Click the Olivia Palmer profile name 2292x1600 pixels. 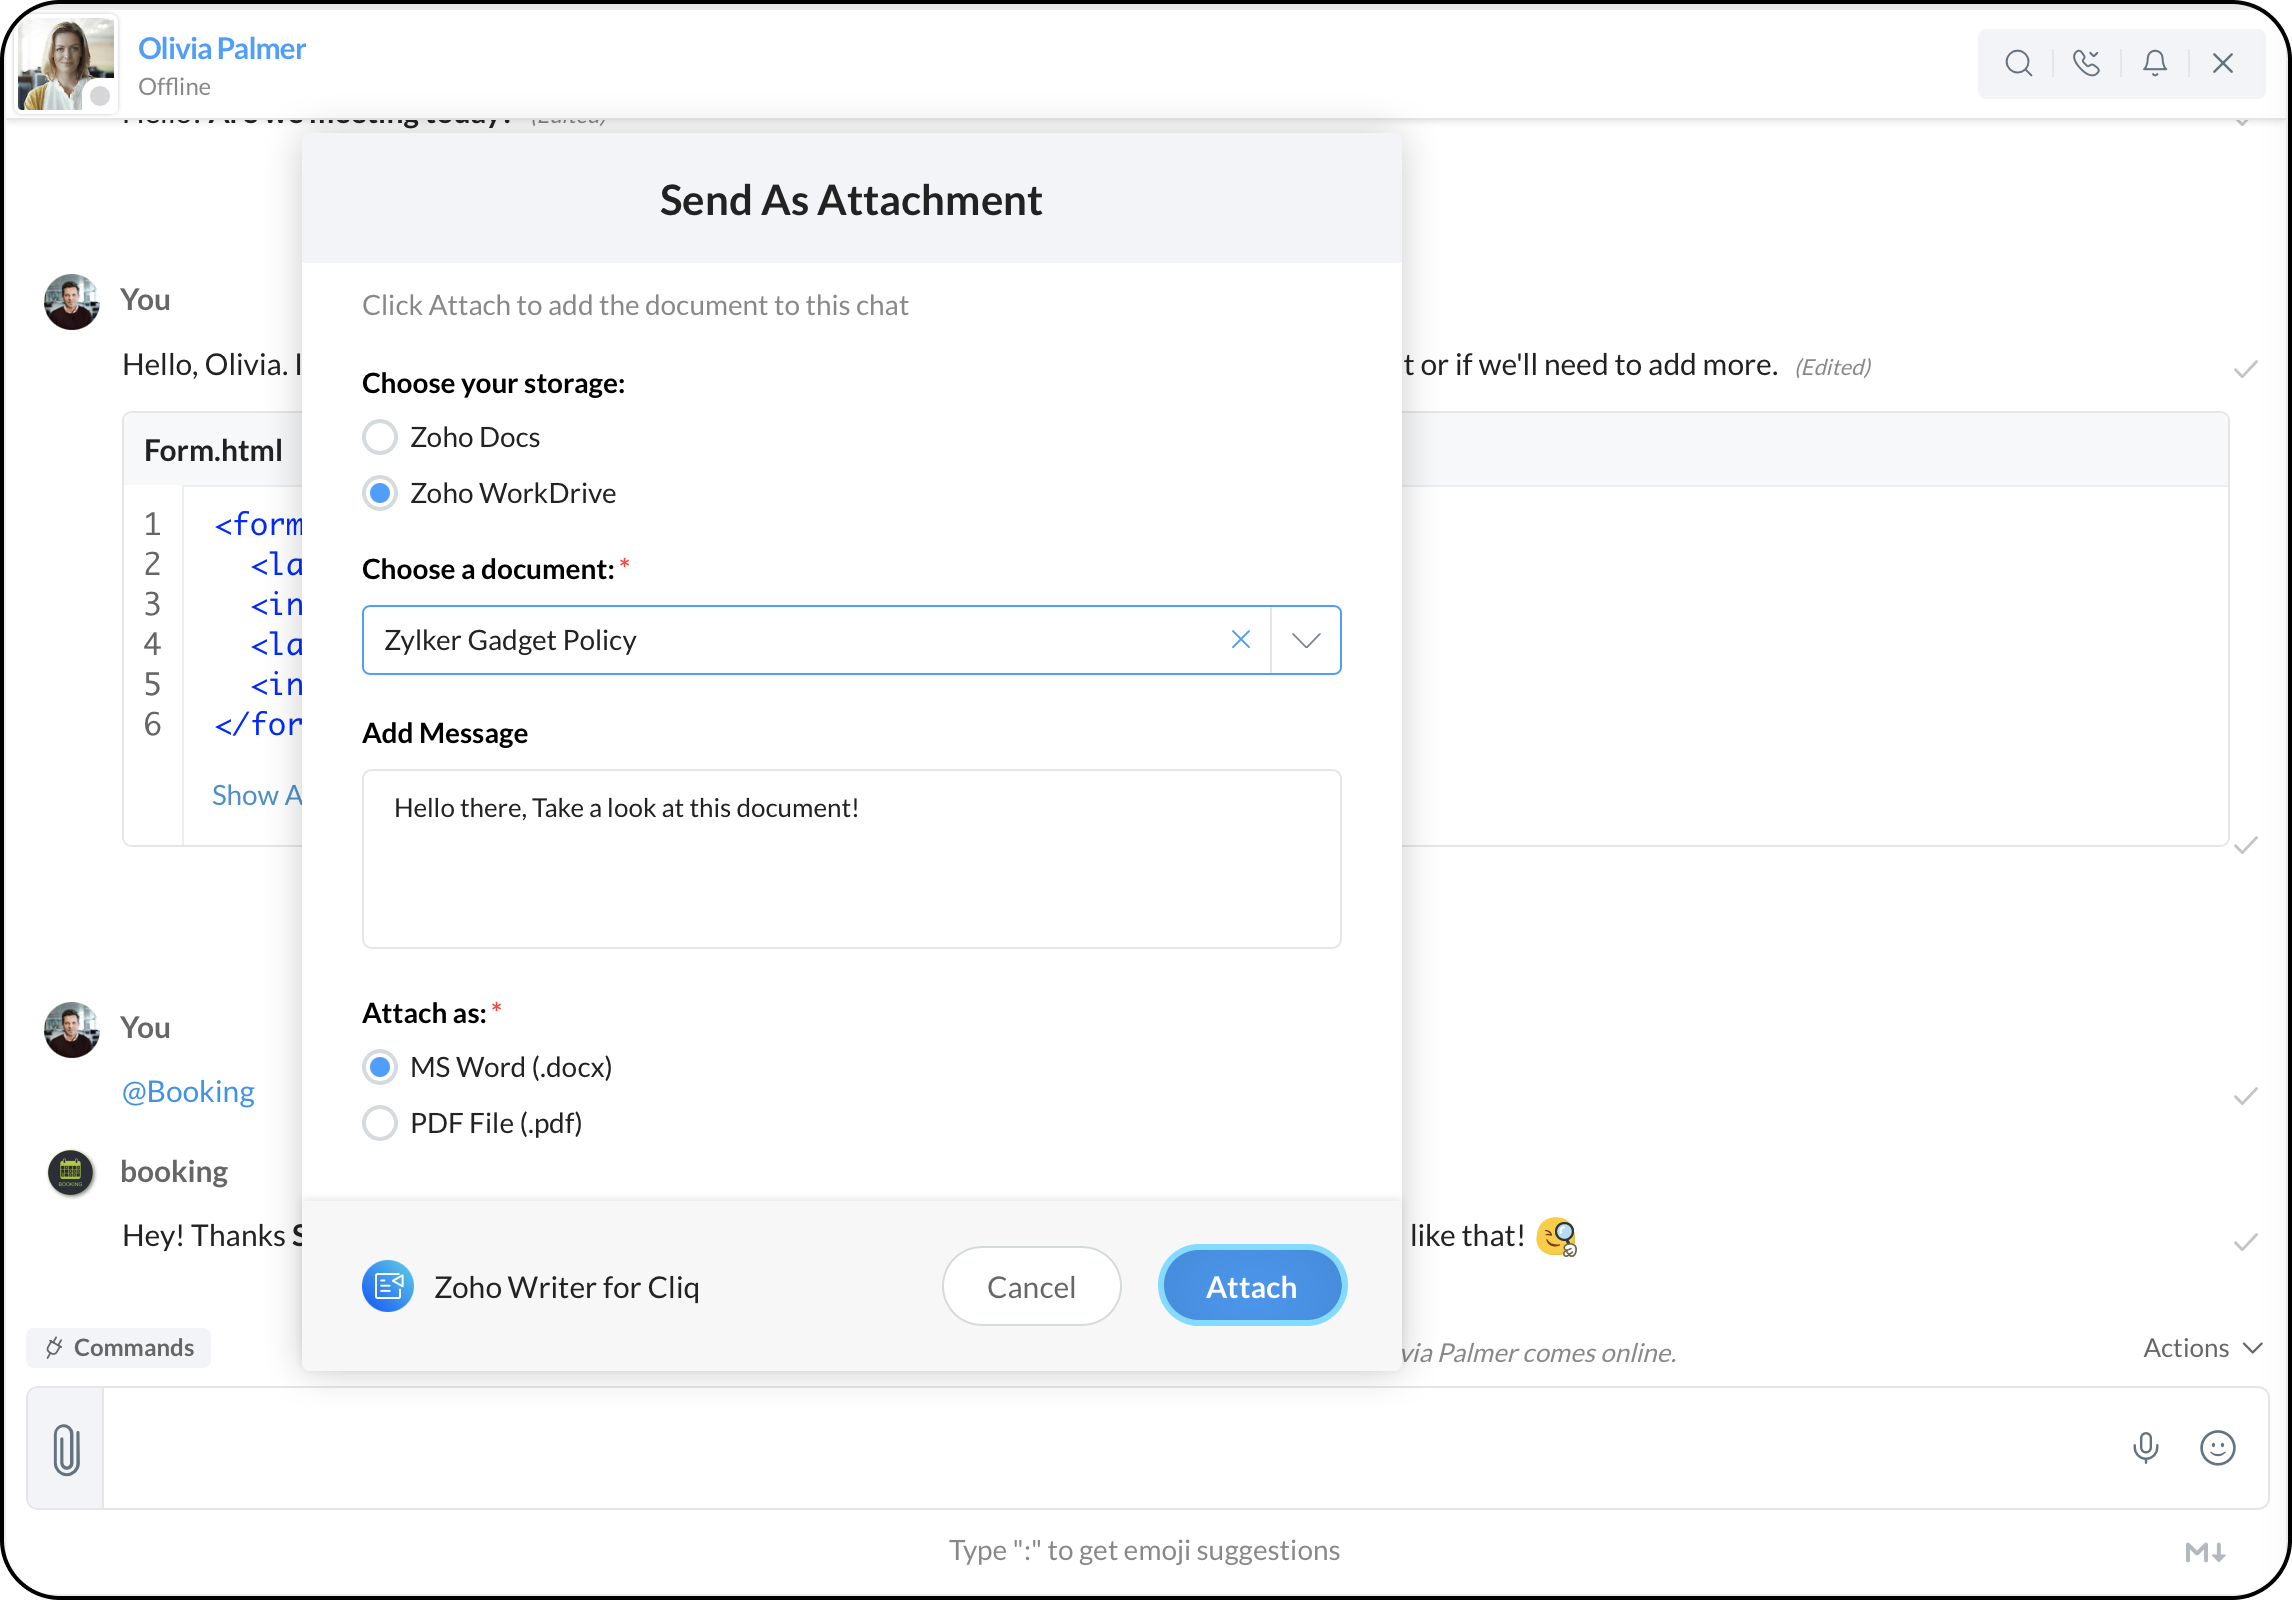coord(222,48)
